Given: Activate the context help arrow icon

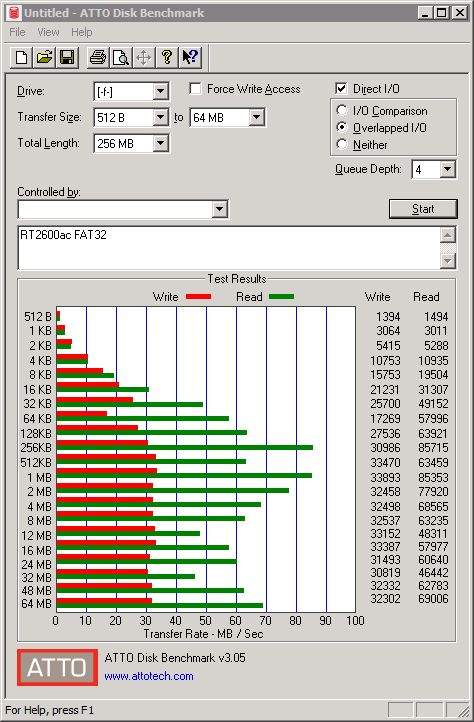Looking at the screenshot, I should 190,58.
